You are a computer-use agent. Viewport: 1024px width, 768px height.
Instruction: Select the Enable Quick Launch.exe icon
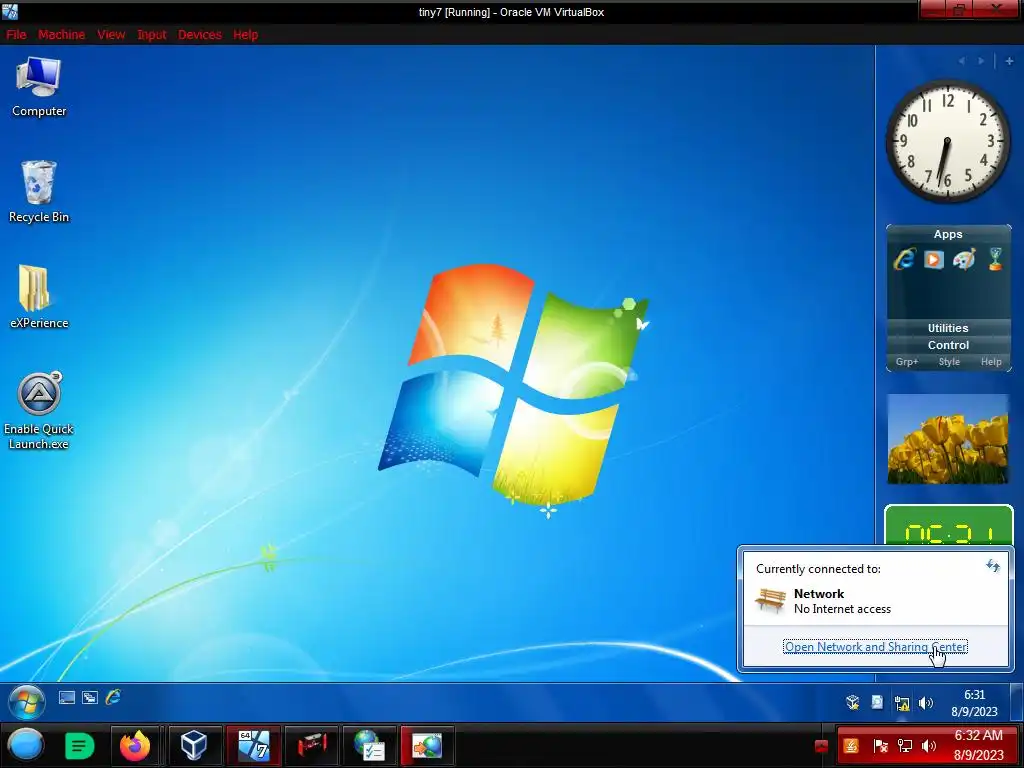(x=39, y=411)
